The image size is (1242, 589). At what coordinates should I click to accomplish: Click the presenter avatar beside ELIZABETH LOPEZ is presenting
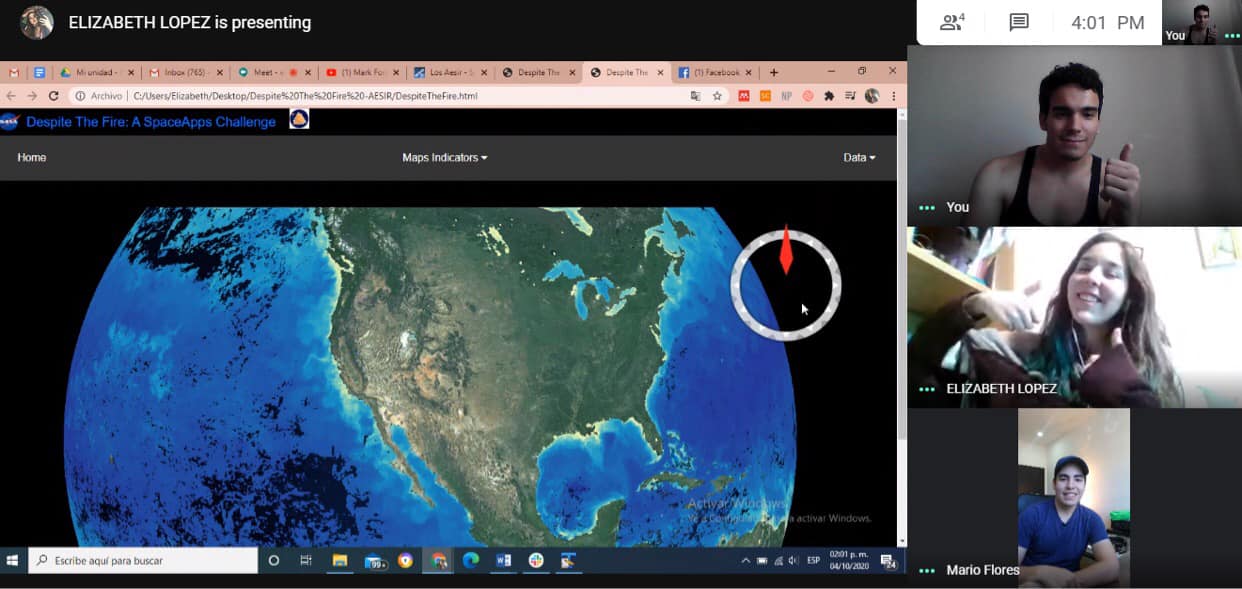click(37, 22)
